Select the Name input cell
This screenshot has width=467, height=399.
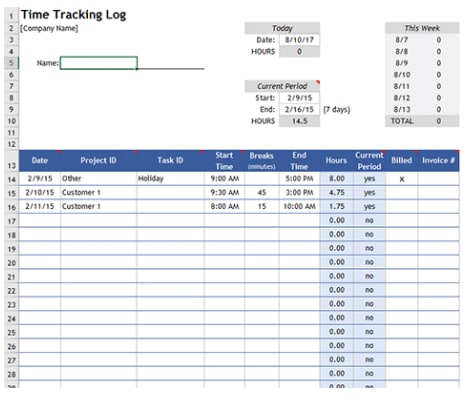[99, 63]
